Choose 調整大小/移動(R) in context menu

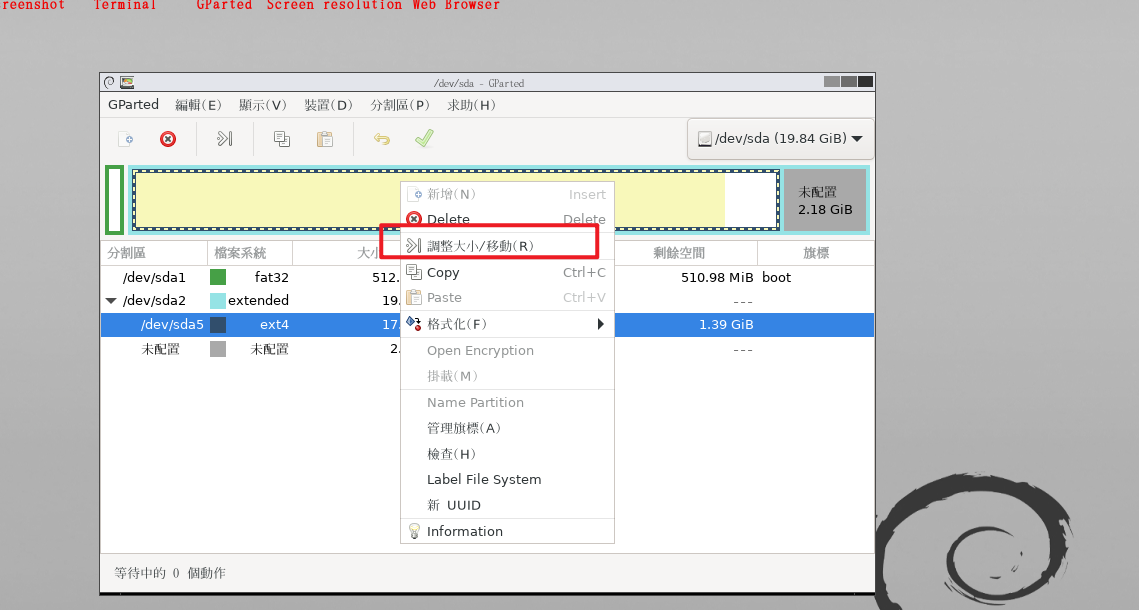pos(507,245)
